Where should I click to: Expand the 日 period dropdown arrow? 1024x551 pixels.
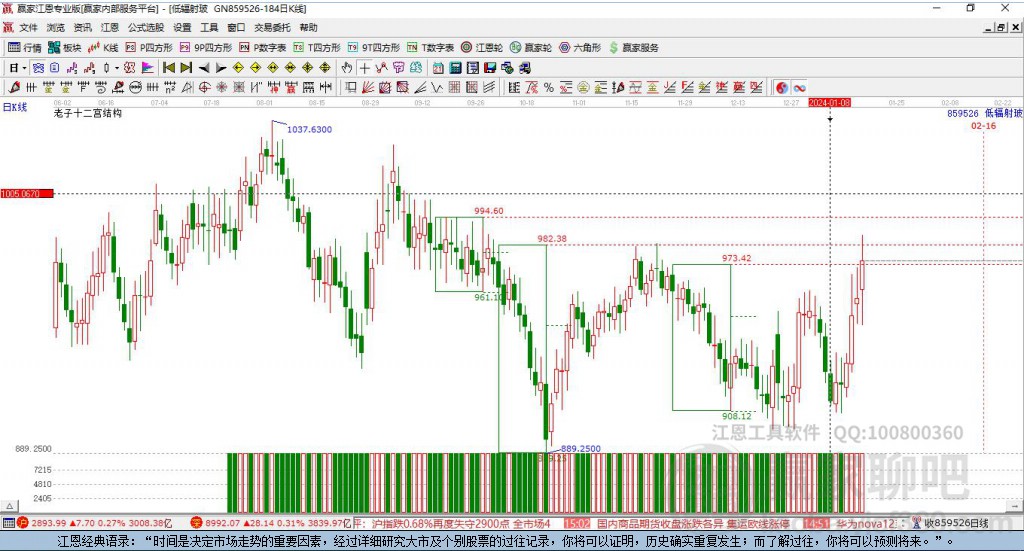pyautogui.click(x=24, y=67)
